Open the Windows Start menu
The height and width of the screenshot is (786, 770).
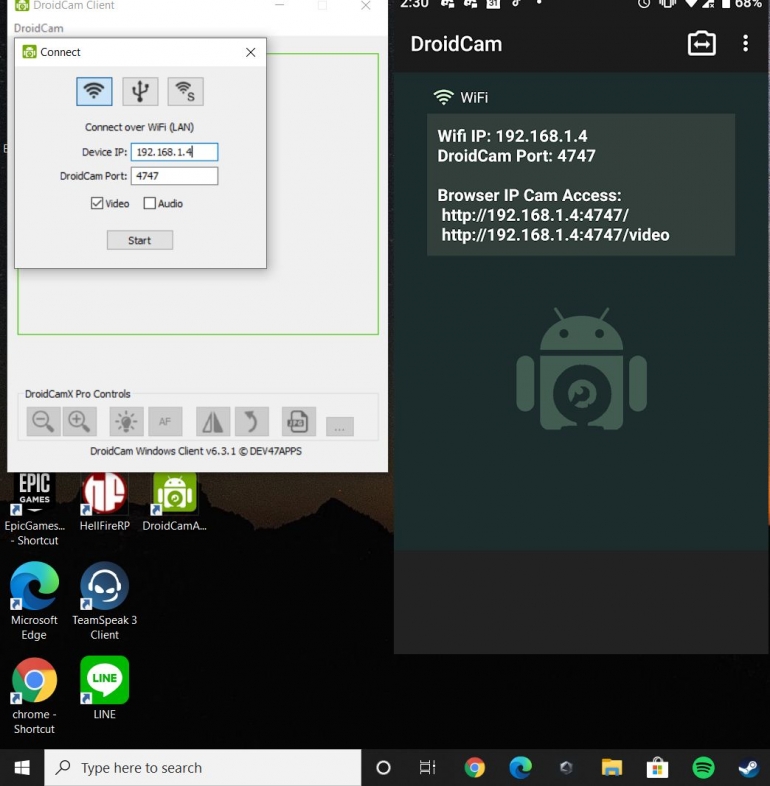tap(22, 767)
